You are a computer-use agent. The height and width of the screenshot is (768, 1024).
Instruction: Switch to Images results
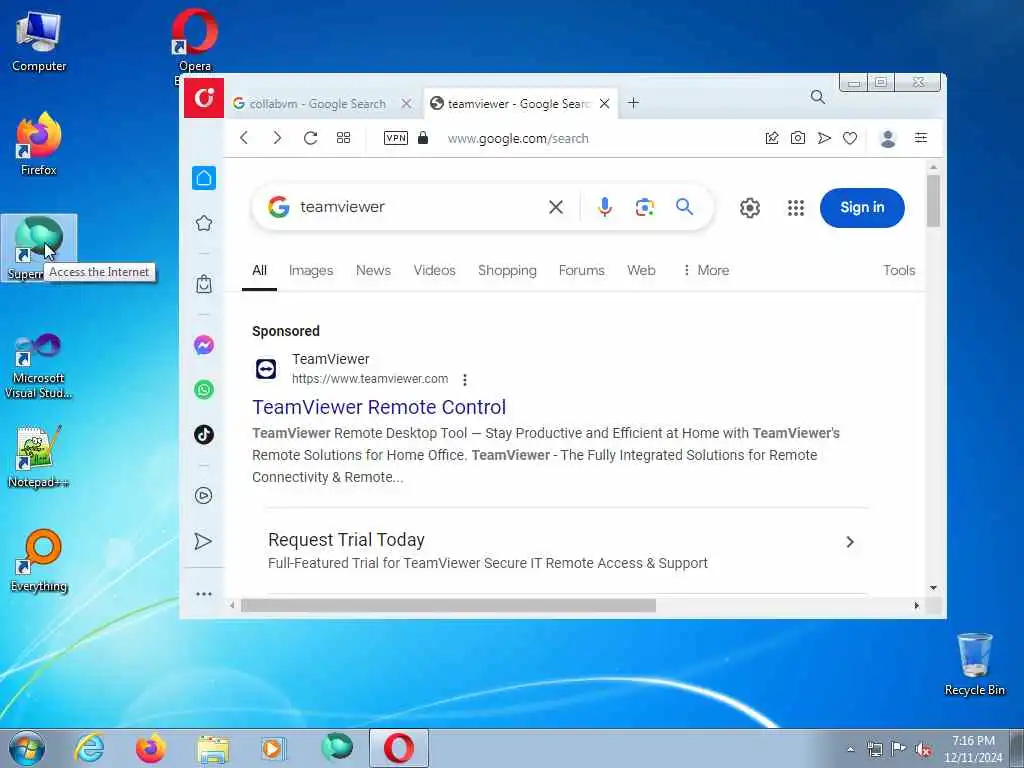[311, 270]
